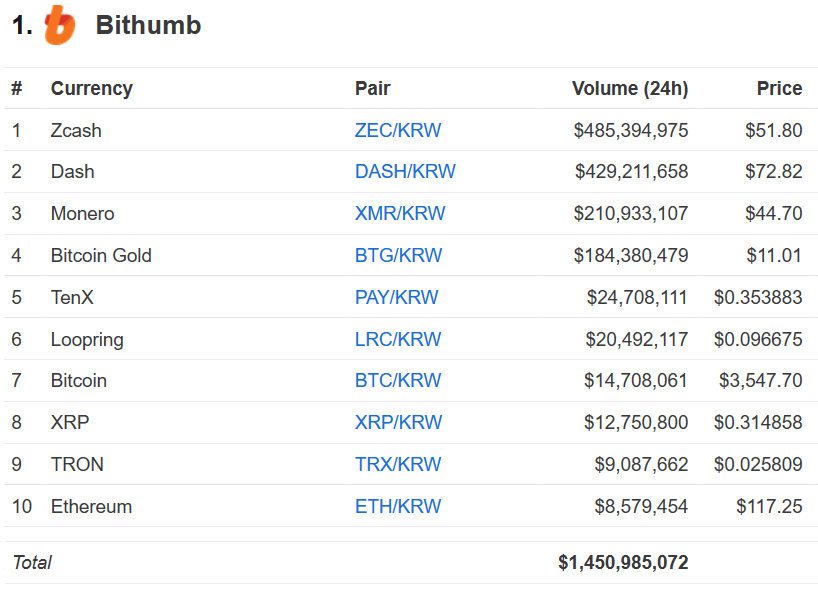This screenshot has width=818, height=593.
Task: Click the Price column header
Action: 779,88
